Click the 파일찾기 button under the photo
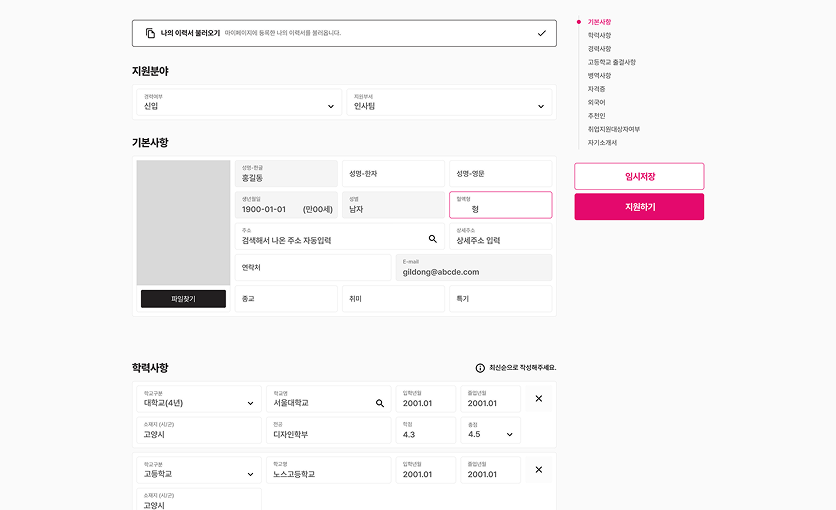 pos(183,299)
